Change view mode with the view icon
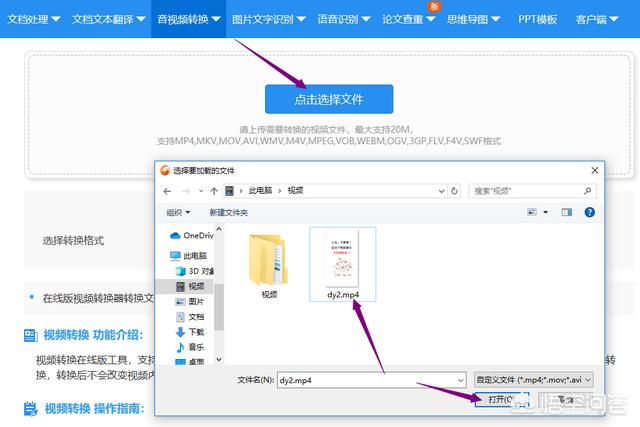This screenshot has width=640, height=427. click(x=533, y=212)
